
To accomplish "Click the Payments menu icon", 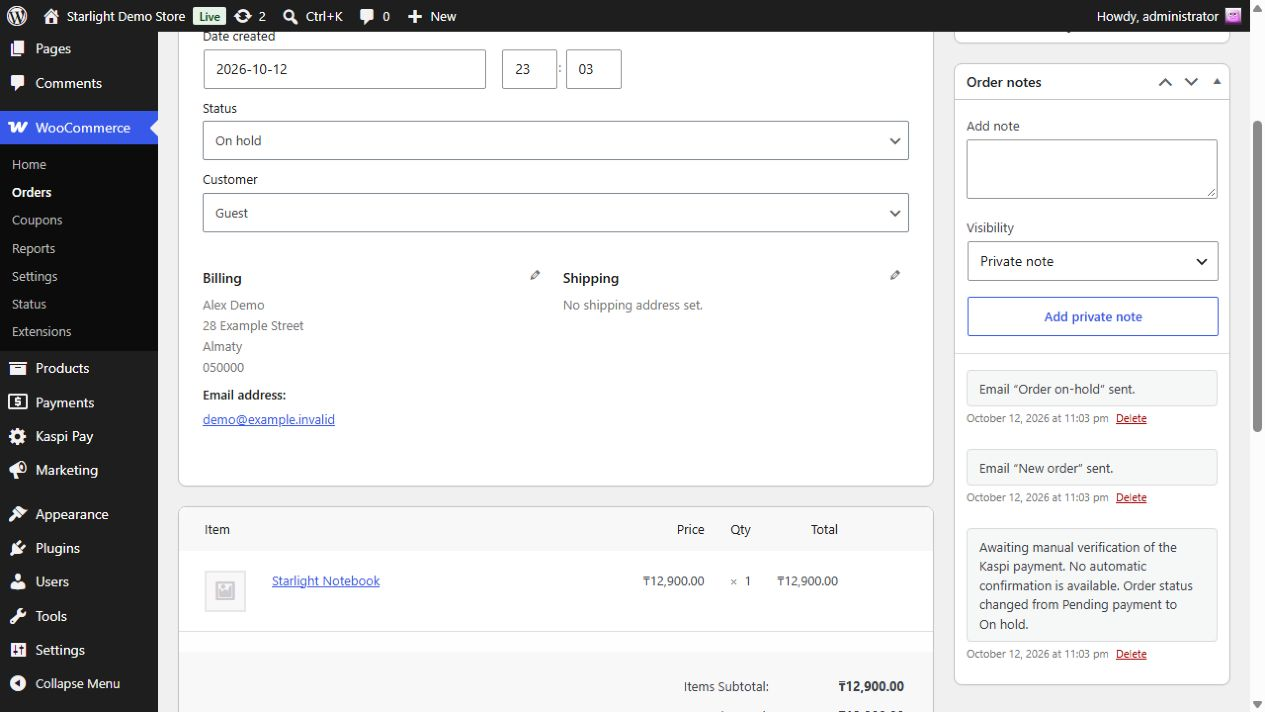I will [18, 402].
